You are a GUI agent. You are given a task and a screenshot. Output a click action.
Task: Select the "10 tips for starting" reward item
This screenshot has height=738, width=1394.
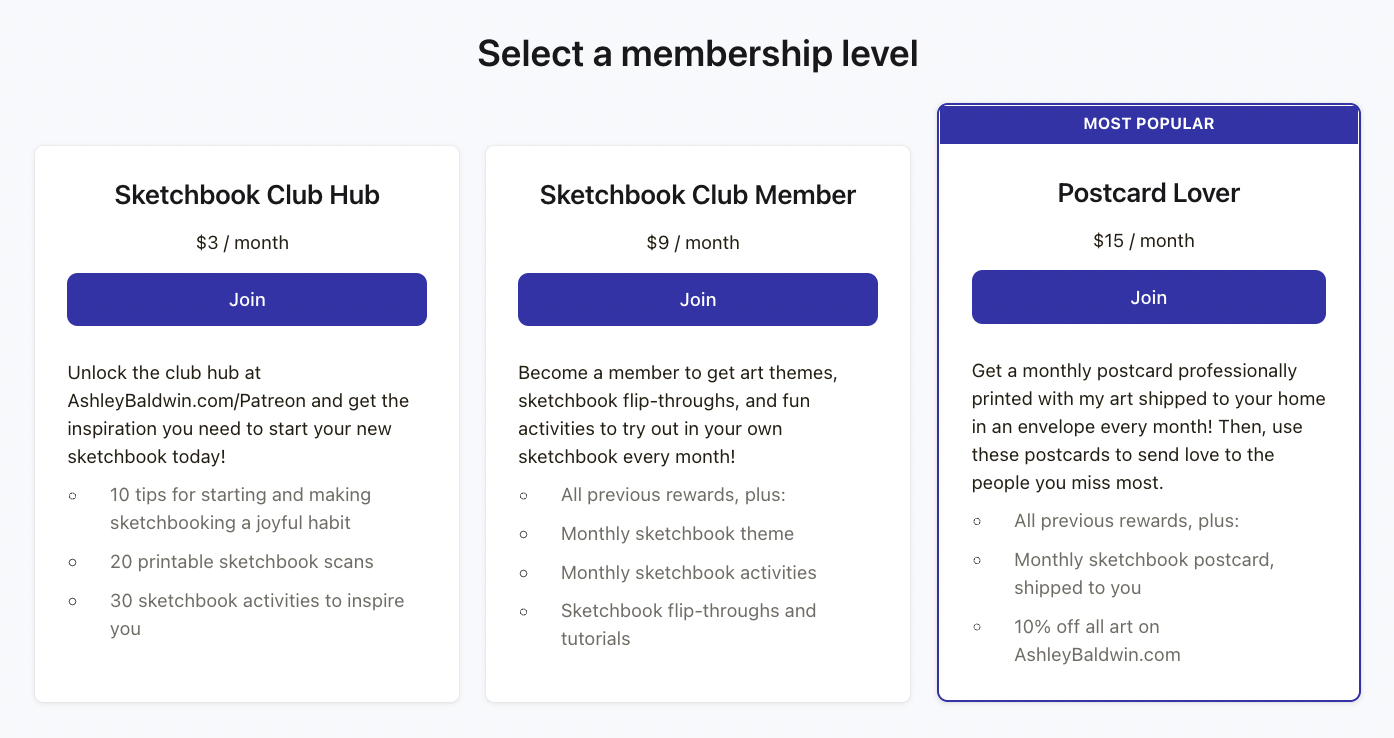[240, 508]
